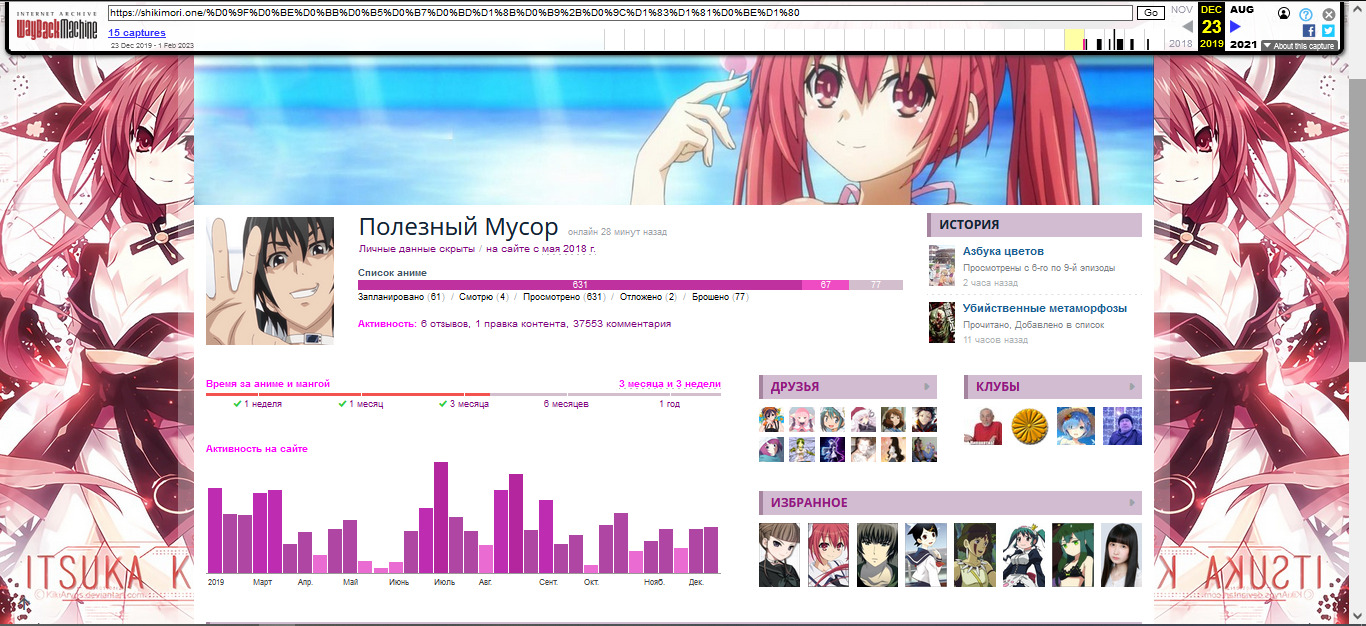Click the Wayback URL input field
The height and width of the screenshot is (626, 1366).
[x=620, y=13]
